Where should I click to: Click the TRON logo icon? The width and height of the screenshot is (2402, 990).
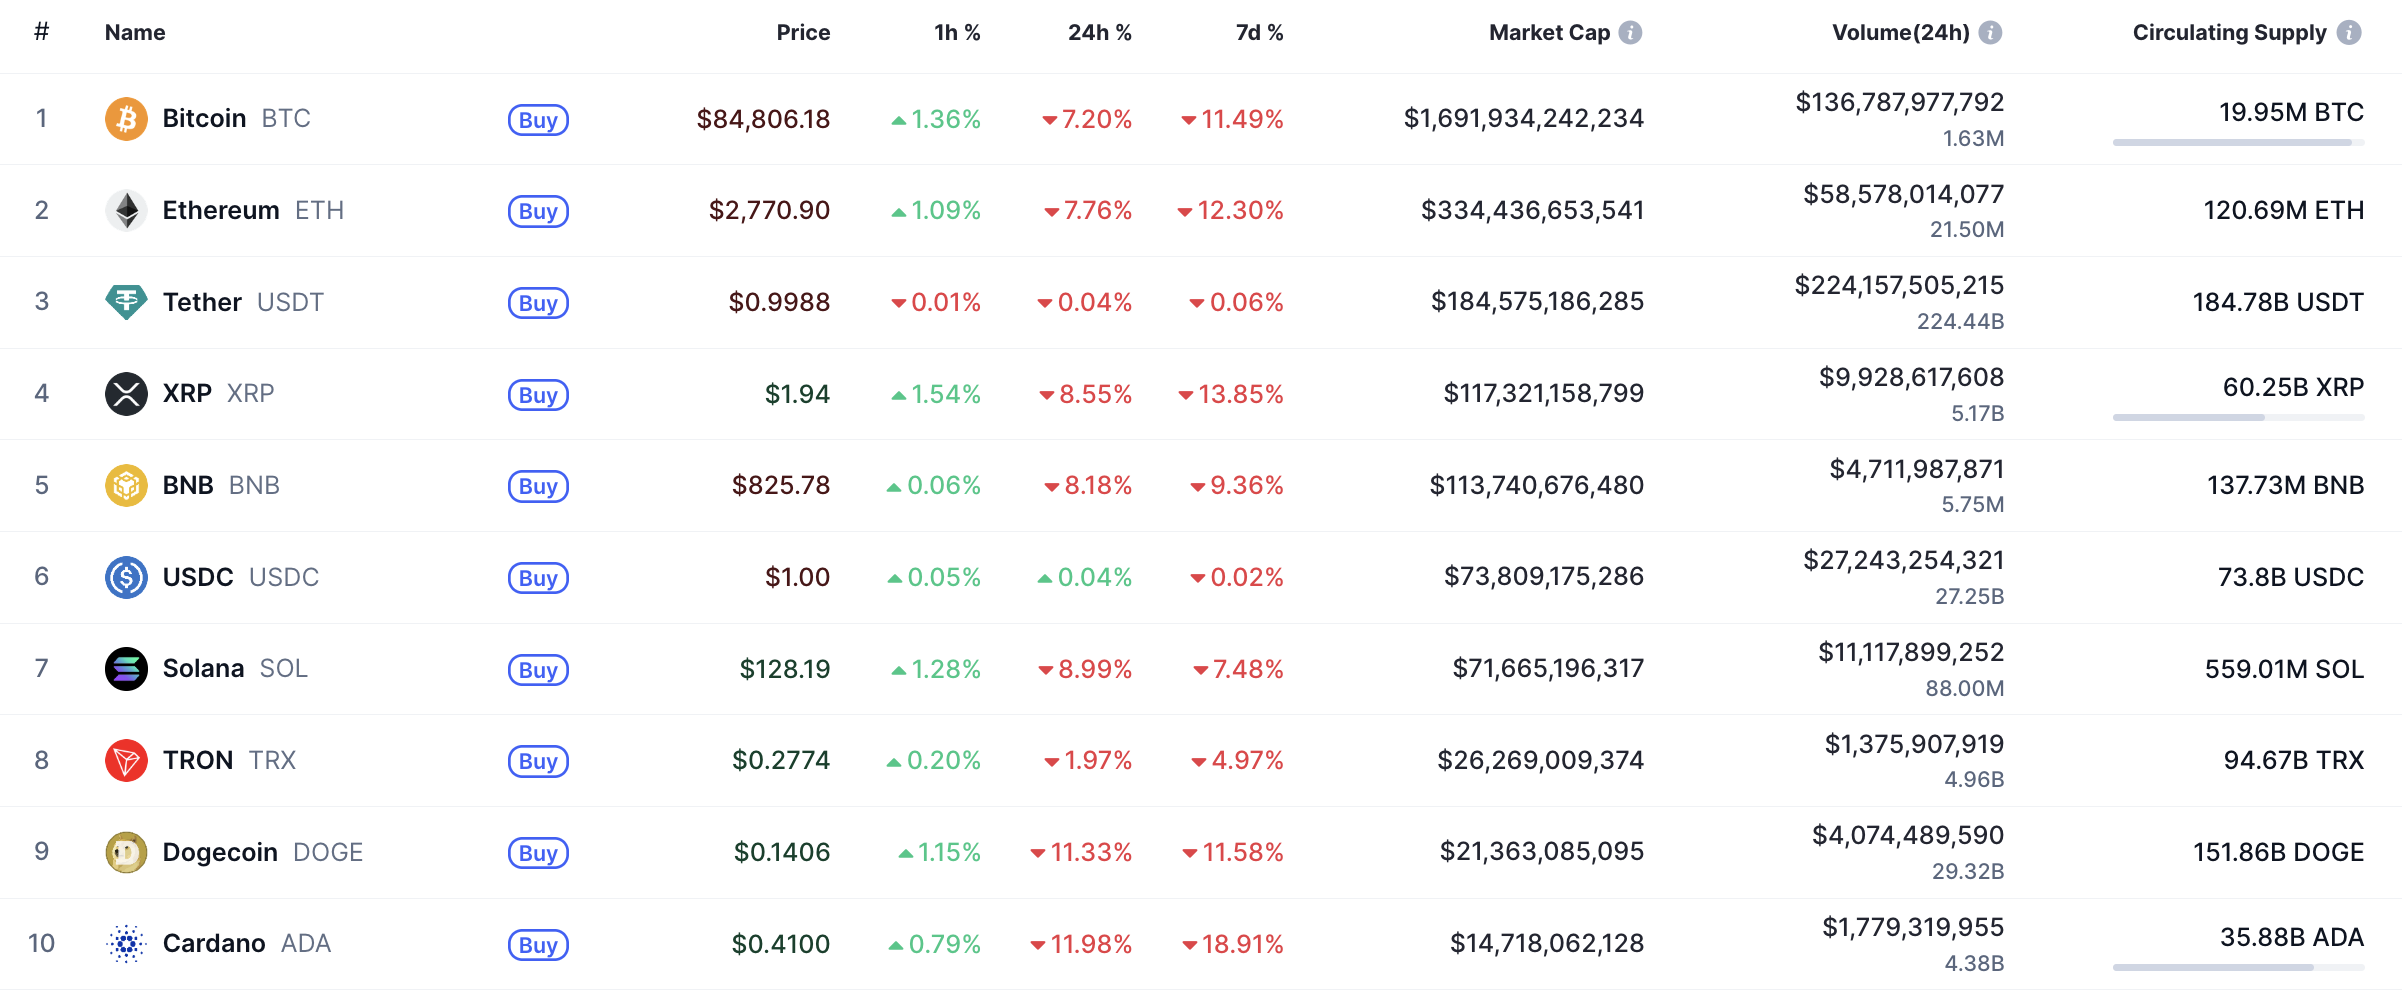126,760
